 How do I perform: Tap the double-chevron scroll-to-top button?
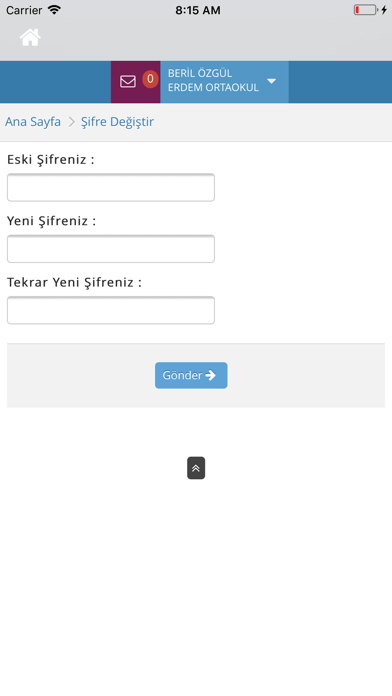click(x=196, y=468)
